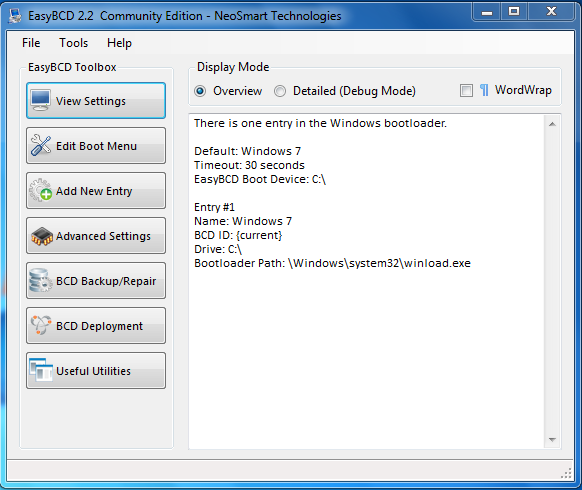Viewport: 582px width, 490px height.
Task: Click the "Entry #1" line
Action: coord(214,207)
